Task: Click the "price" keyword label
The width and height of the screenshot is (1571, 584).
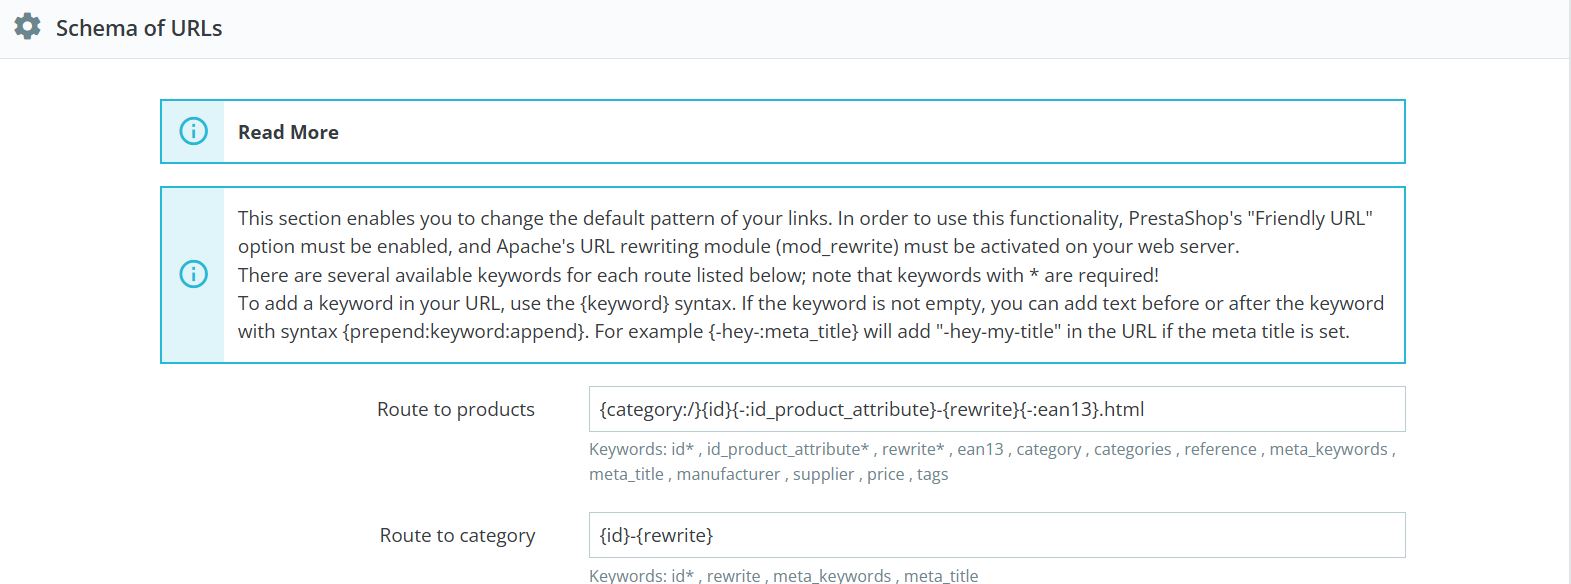Action: [x=885, y=474]
